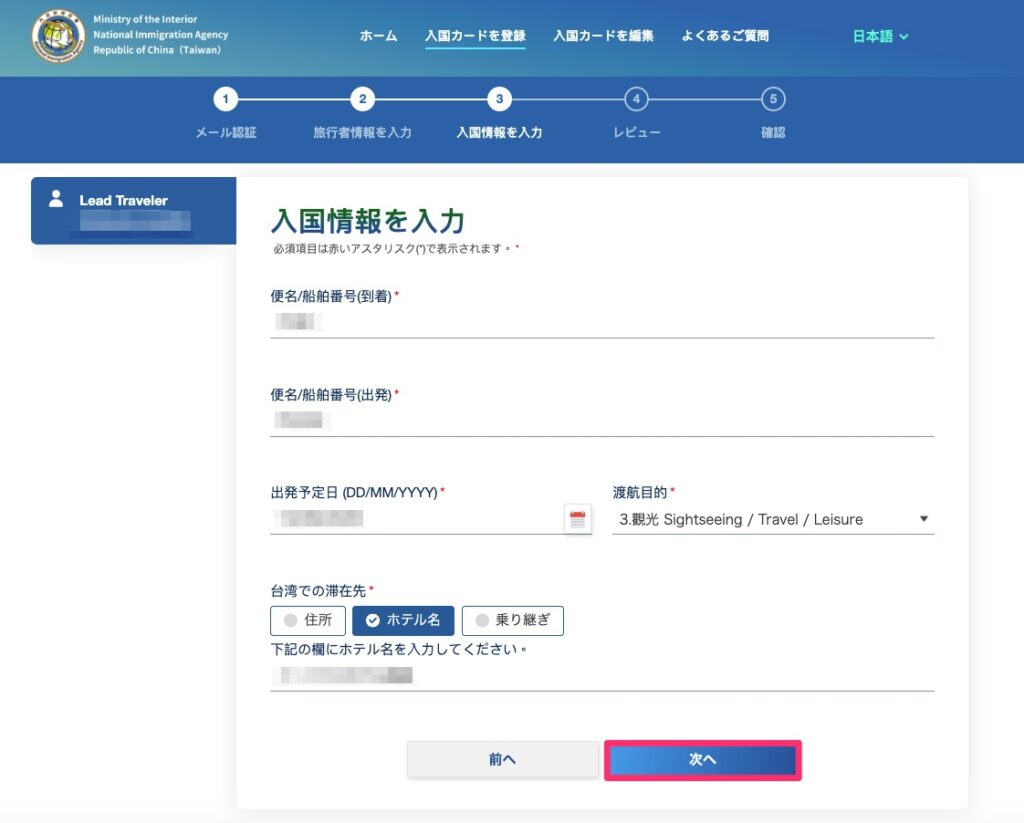Open the 渡航目的 purpose dropdown

pyautogui.click(x=772, y=519)
